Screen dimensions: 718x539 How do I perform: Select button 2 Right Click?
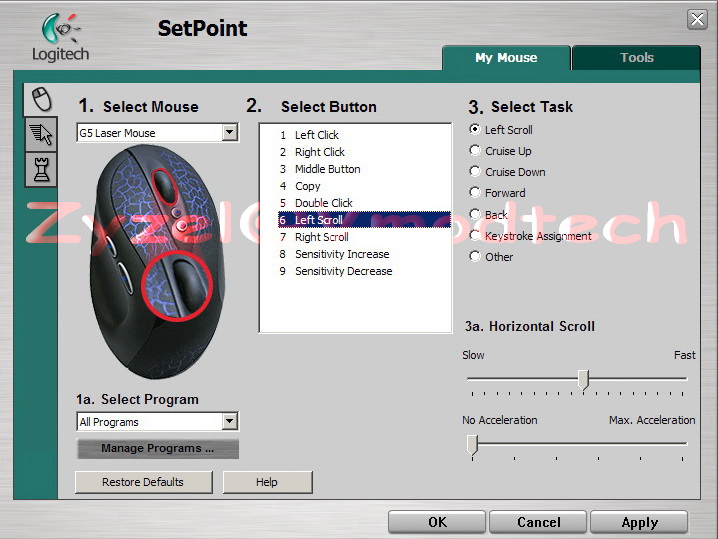pos(364,152)
